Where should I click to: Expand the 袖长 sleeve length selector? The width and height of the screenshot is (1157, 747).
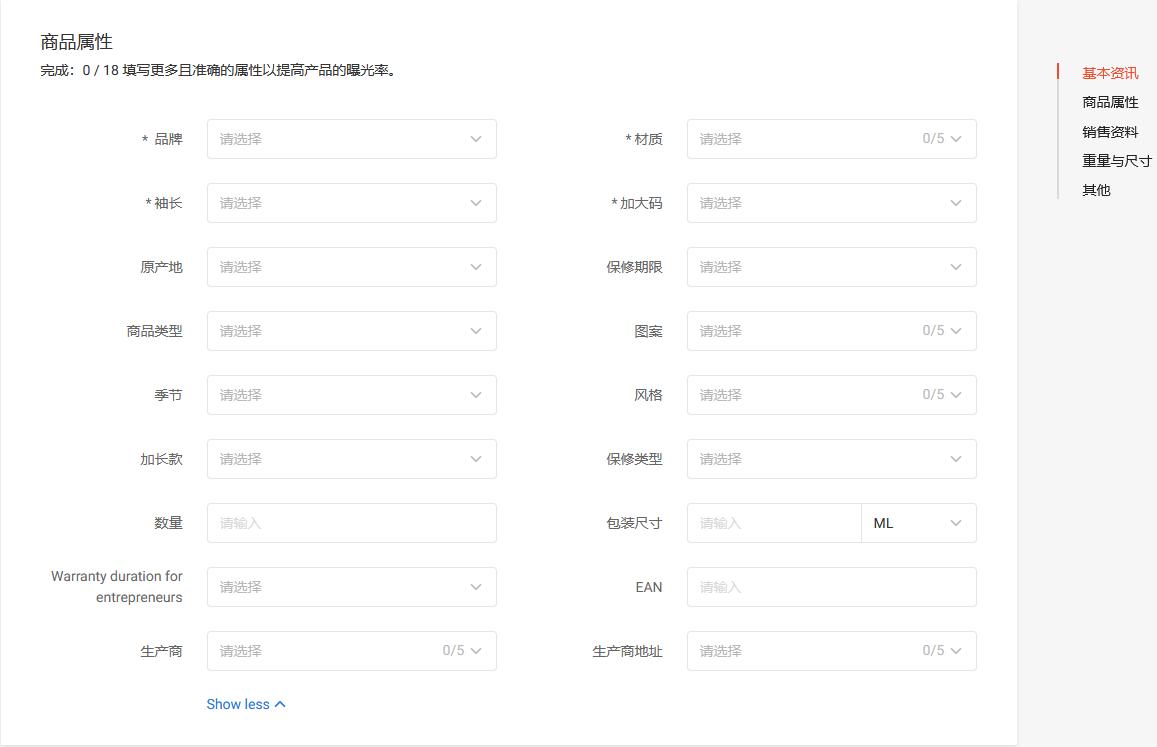[351, 203]
